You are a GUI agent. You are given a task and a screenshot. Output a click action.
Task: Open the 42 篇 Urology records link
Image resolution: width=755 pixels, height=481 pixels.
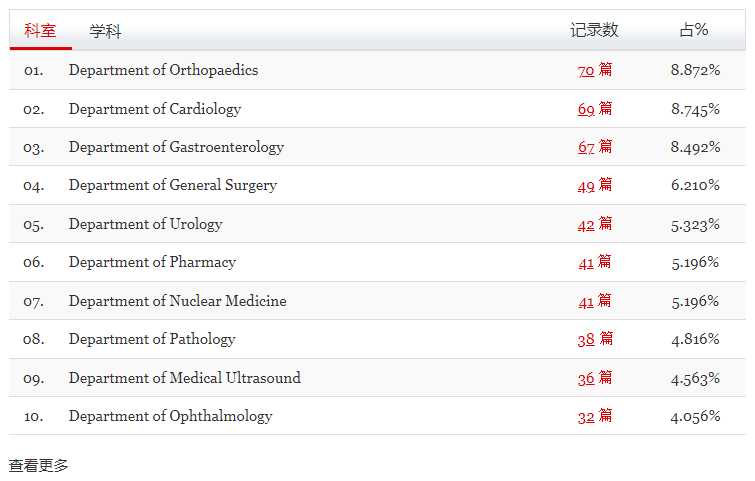[x=595, y=224]
